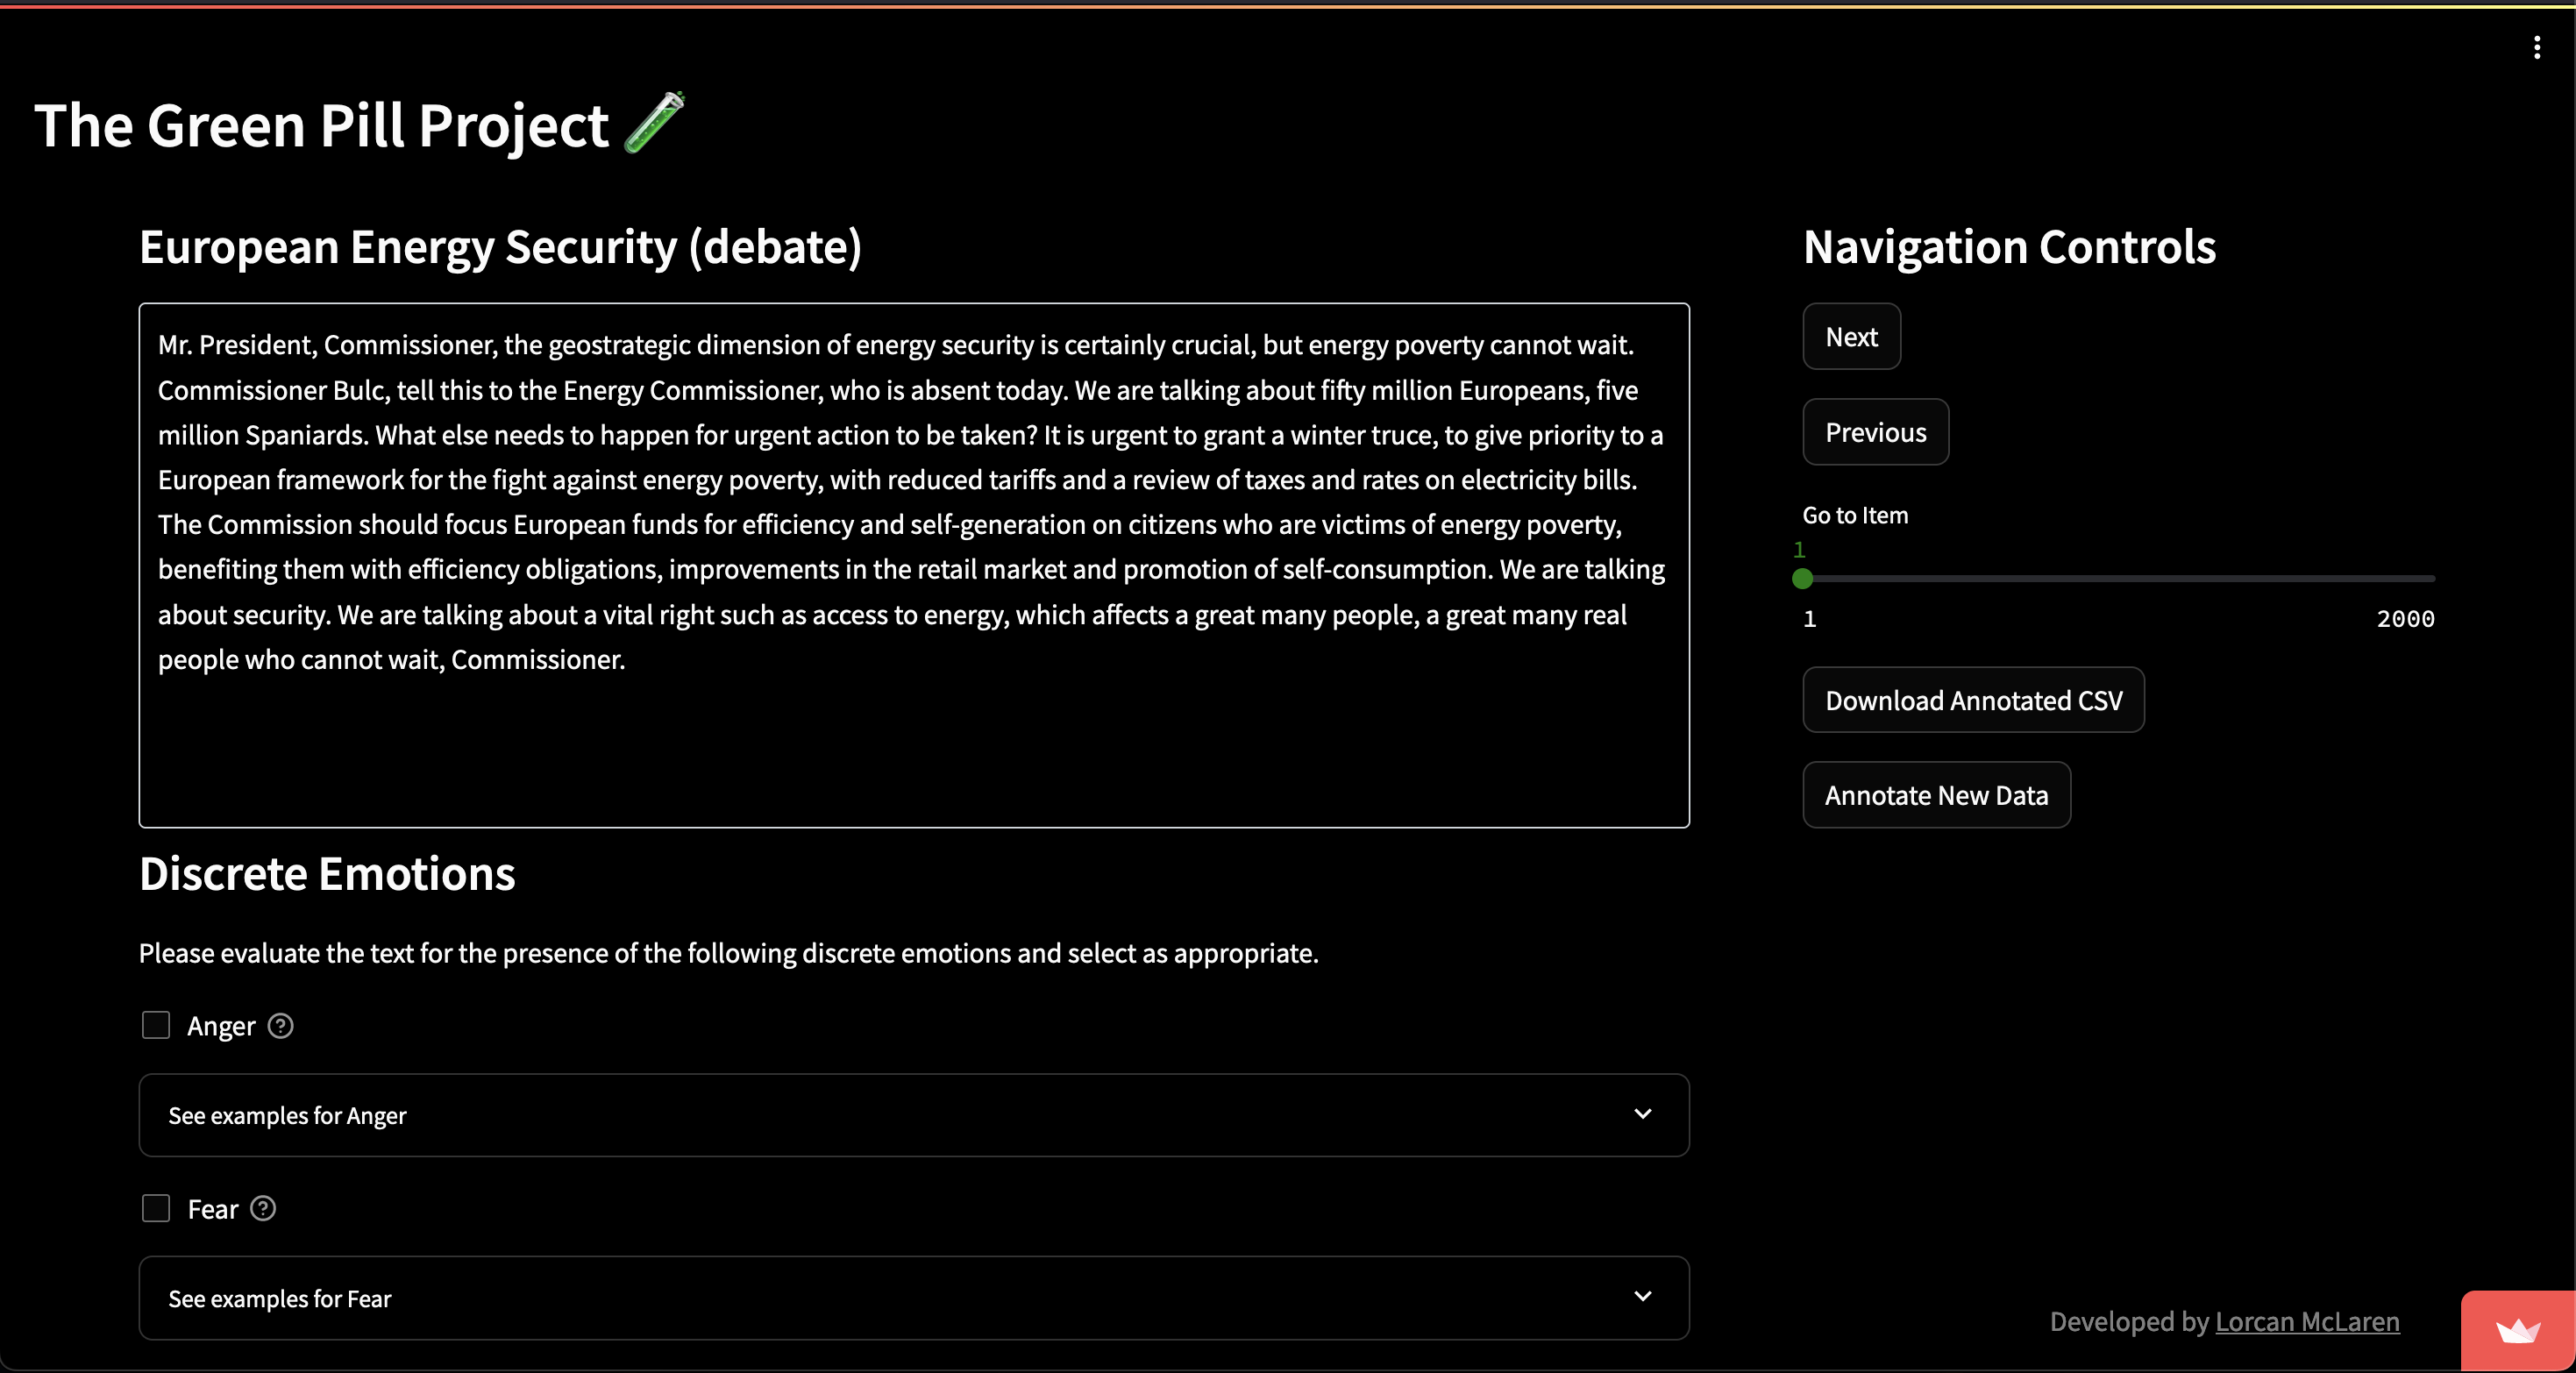Click the Navigation Controls heading

pos(2009,247)
